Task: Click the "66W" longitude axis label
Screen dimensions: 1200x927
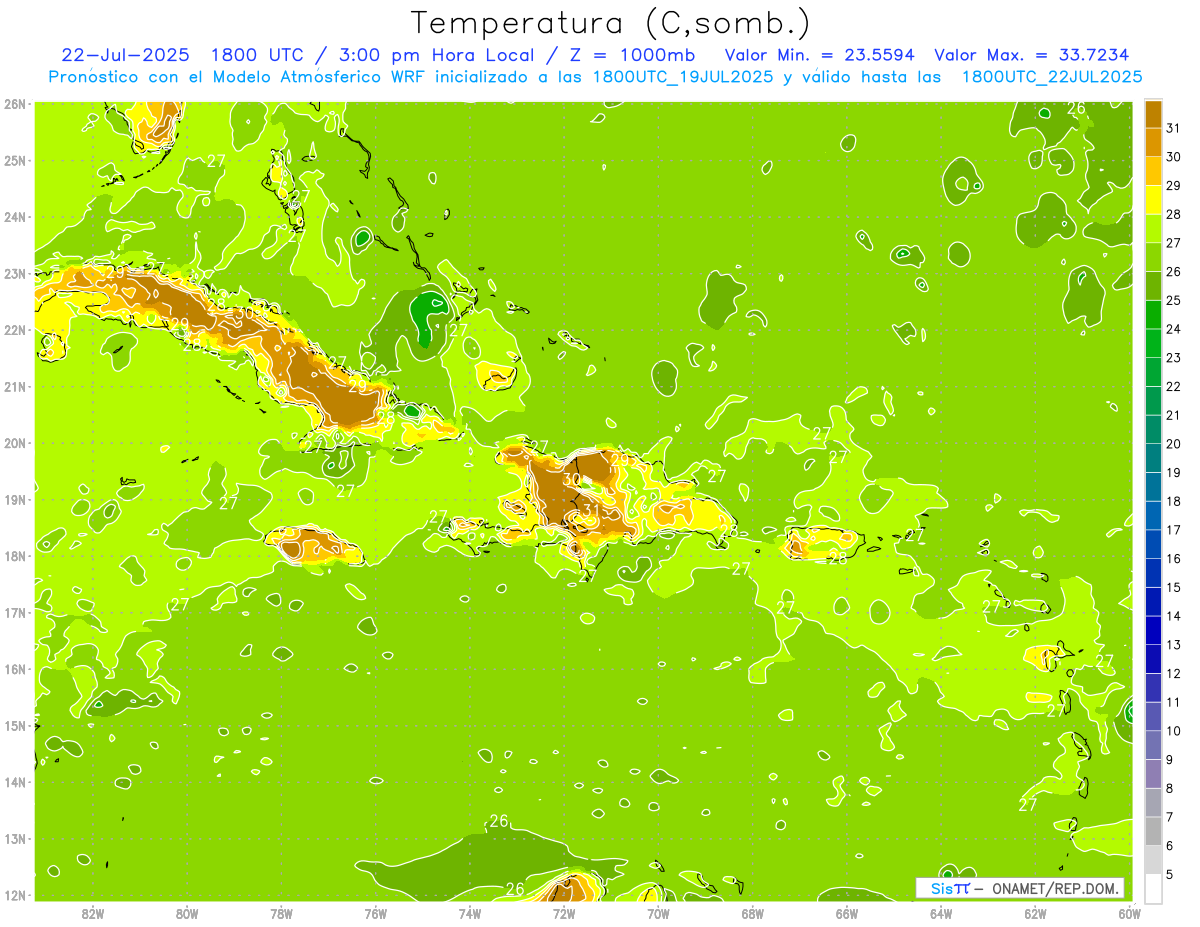Action: [x=847, y=912]
